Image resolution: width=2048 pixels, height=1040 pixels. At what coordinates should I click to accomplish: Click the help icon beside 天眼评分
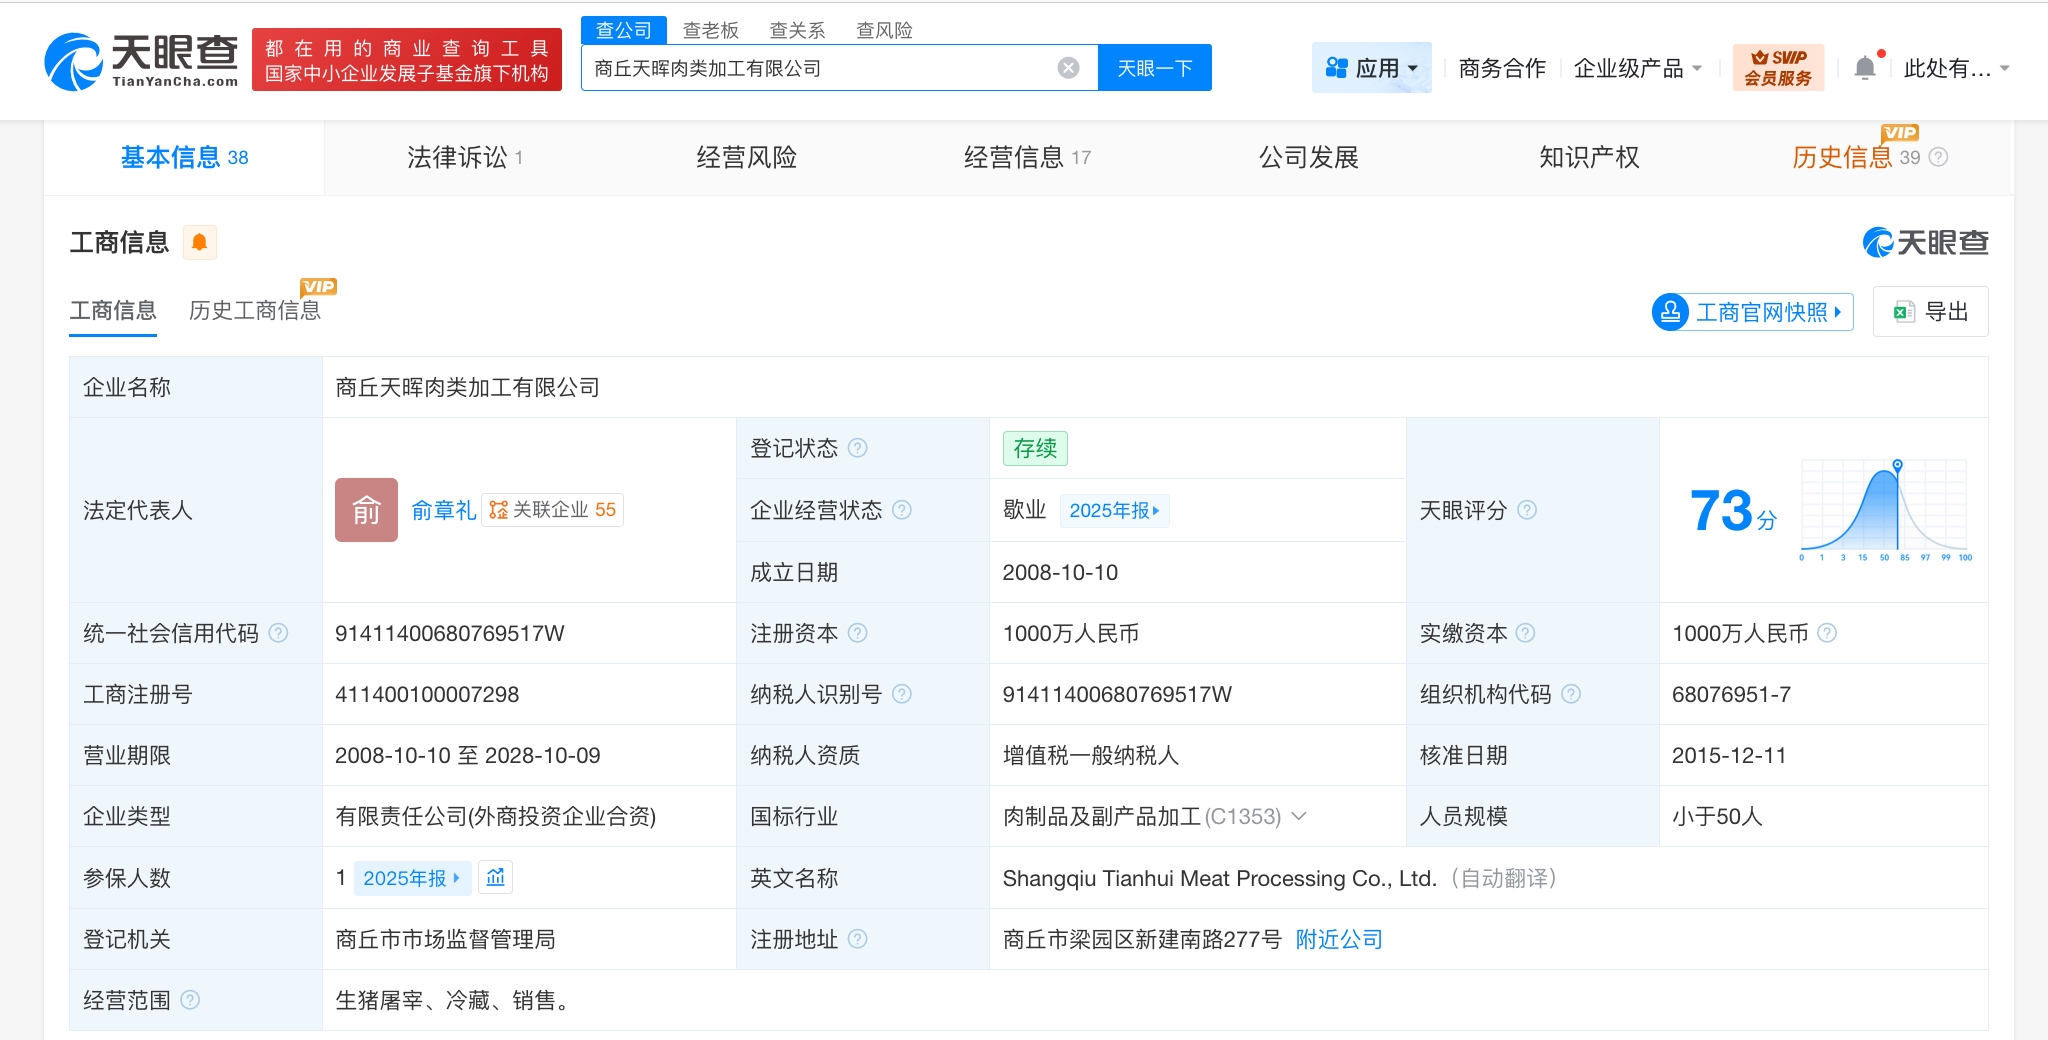pyautogui.click(x=1526, y=510)
